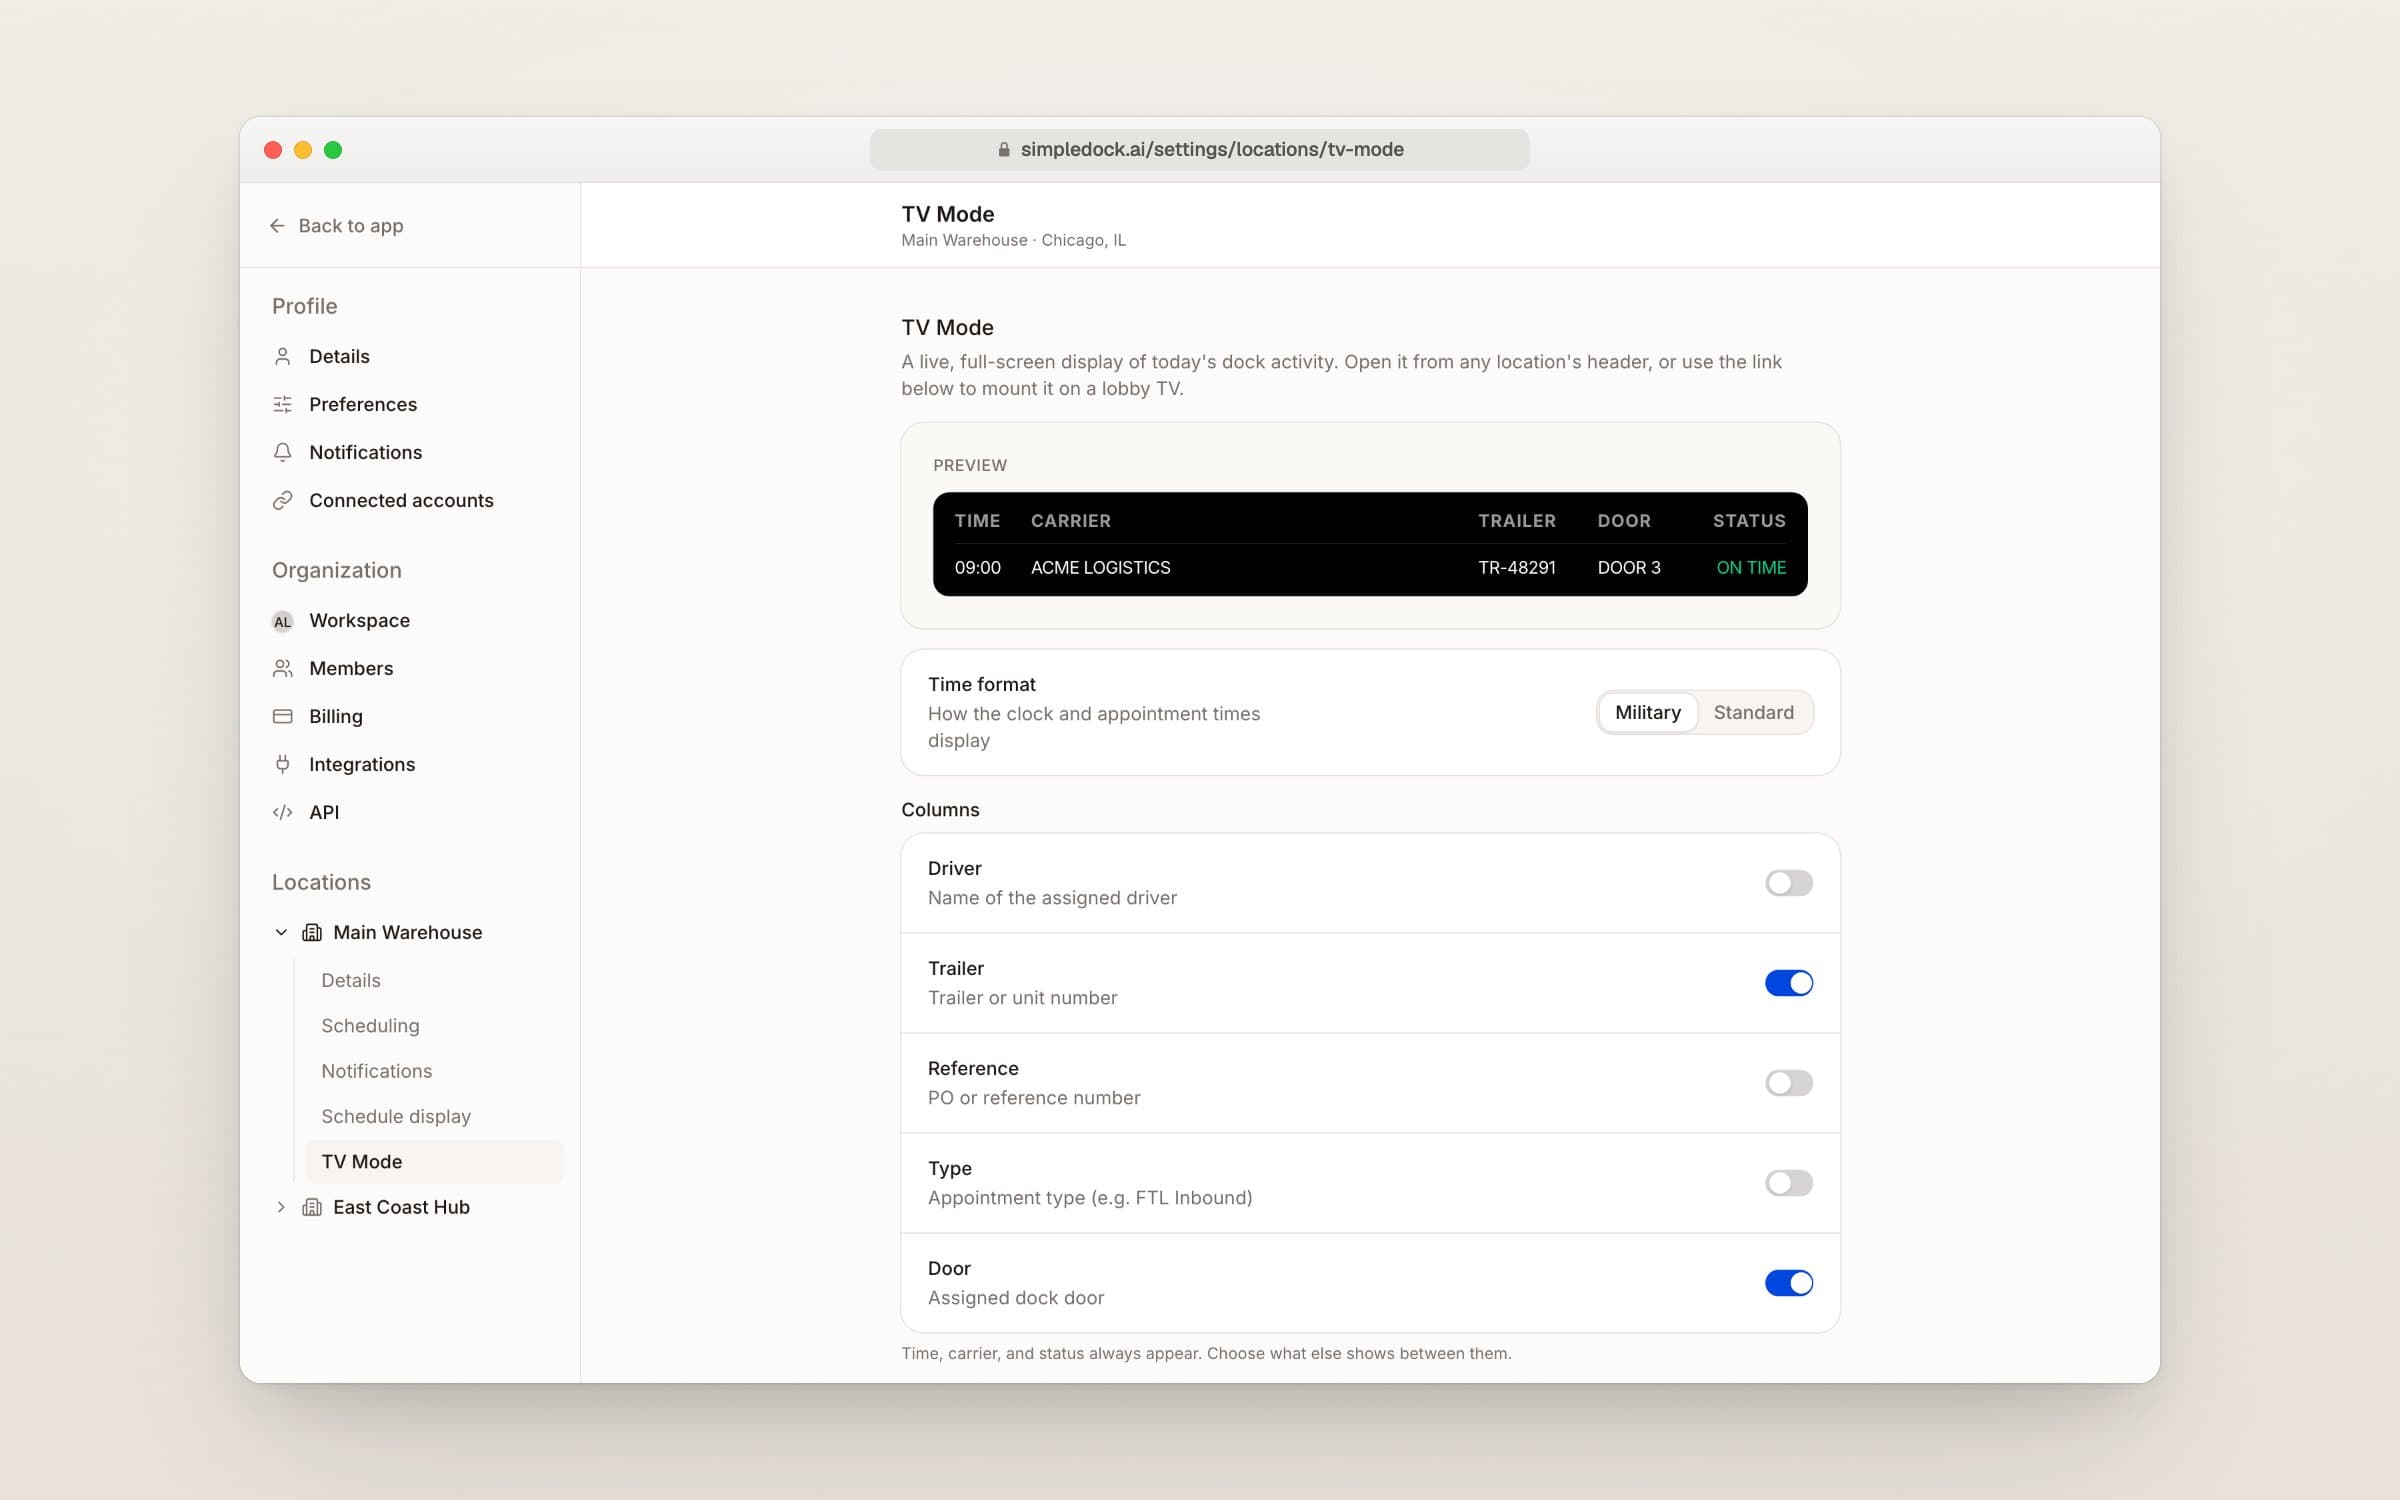The height and width of the screenshot is (1500, 2400).
Task: Click the sliders icon next to Preferences
Action: [283, 404]
